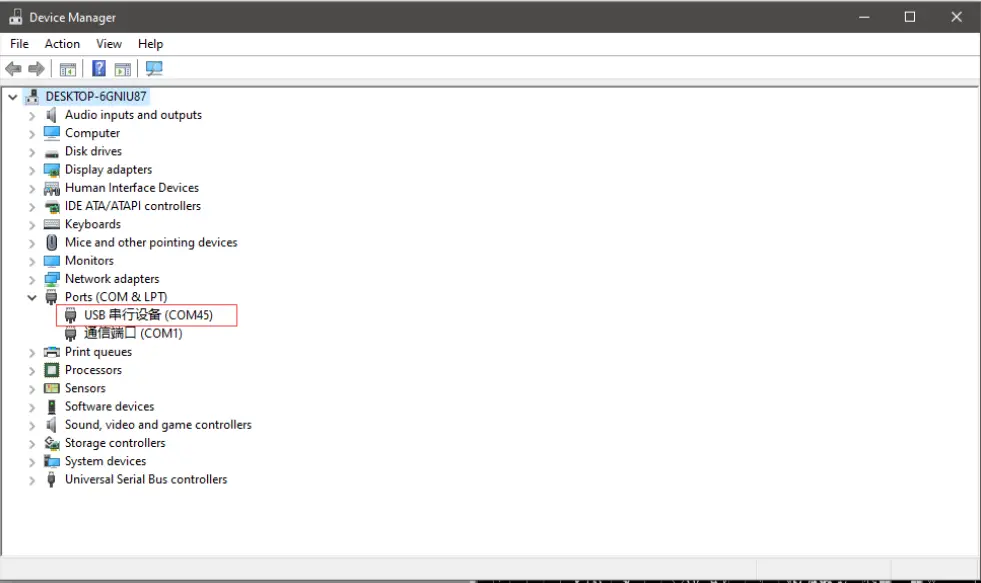
Task: Click the Human Interface Devices icon
Action: pyautogui.click(x=51, y=188)
